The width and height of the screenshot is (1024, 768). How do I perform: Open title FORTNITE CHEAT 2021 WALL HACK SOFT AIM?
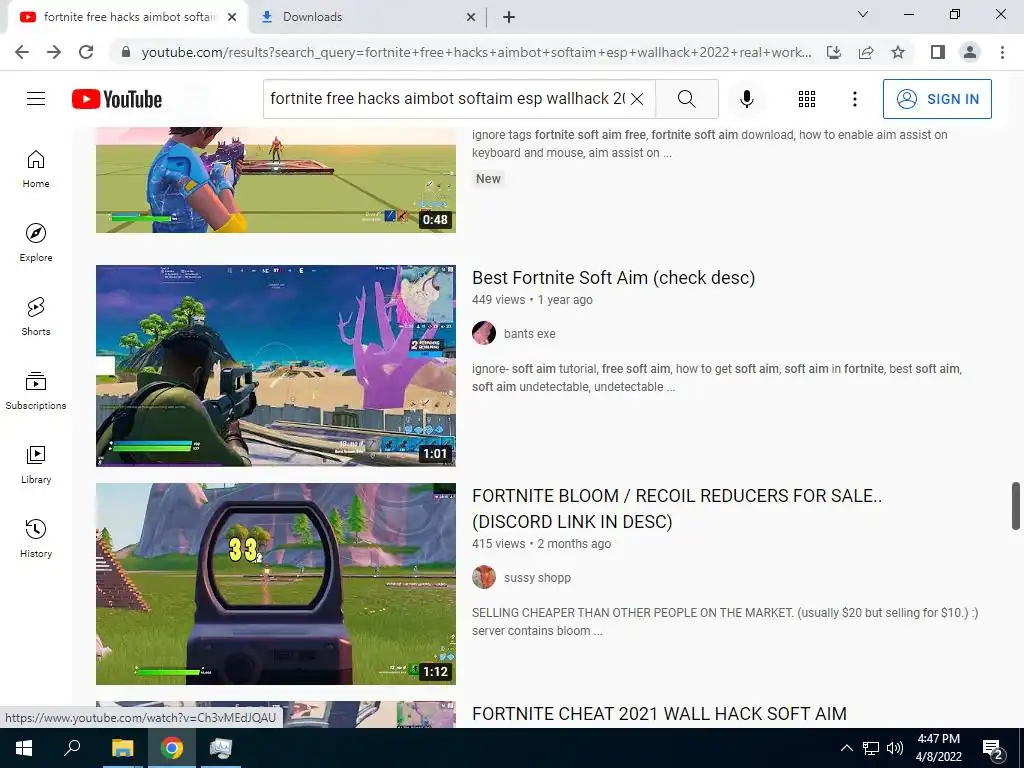click(659, 714)
